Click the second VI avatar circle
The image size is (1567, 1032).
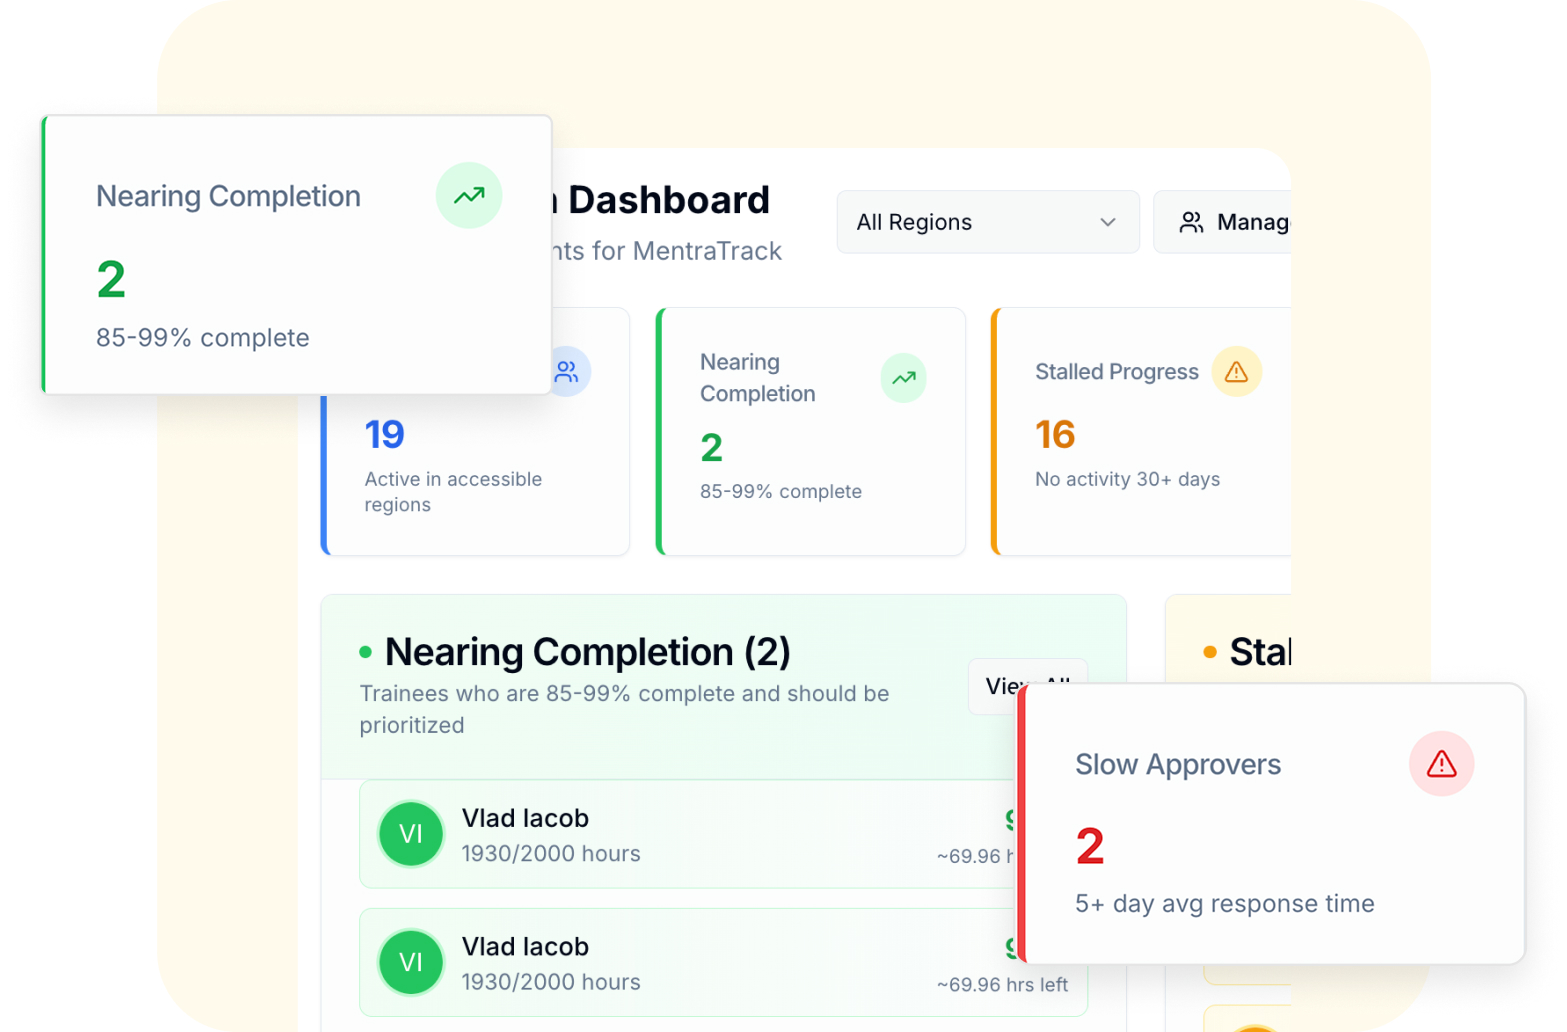click(x=411, y=962)
